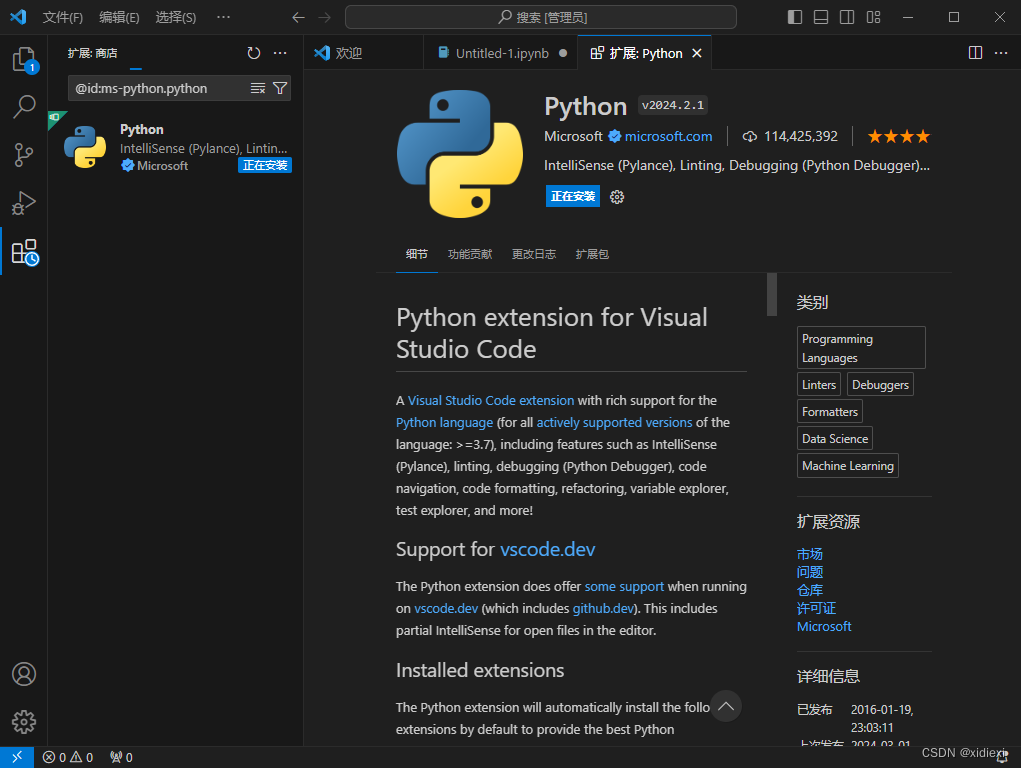Refresh the extensions marketplace list
Viewport: 1021px width, 768px height.
coord(254,53)
